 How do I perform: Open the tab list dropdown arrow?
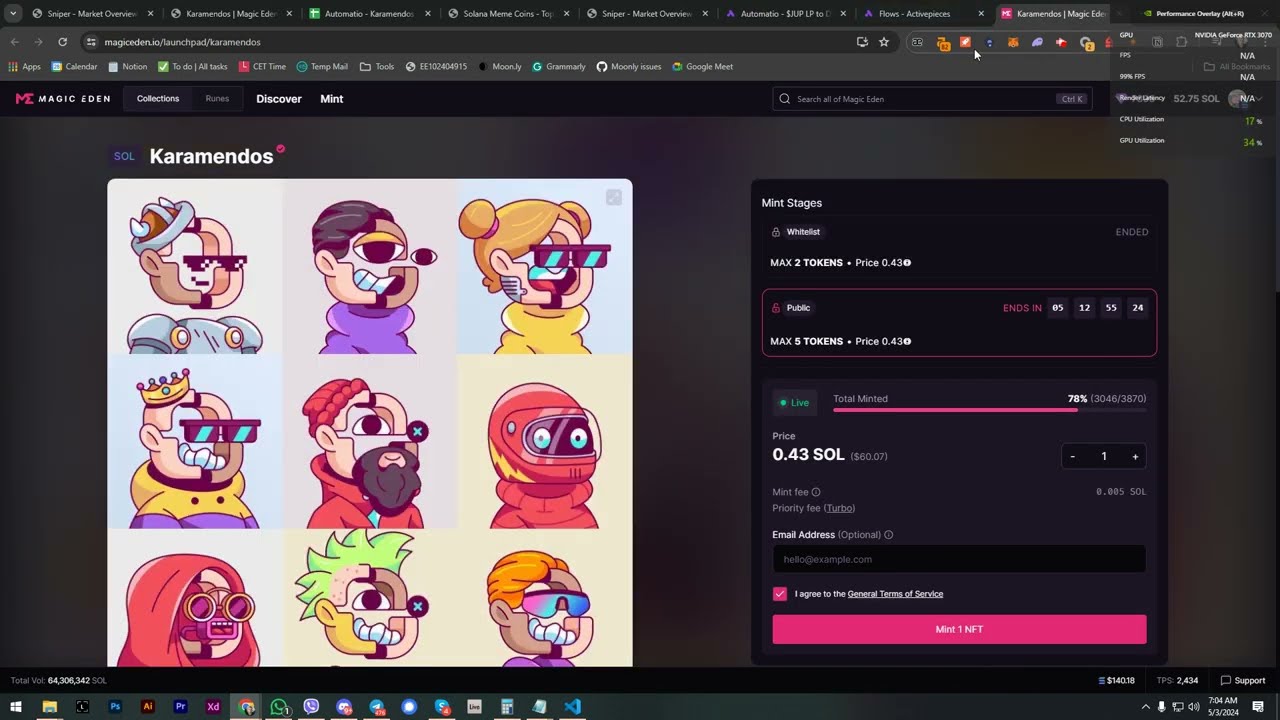13,14
